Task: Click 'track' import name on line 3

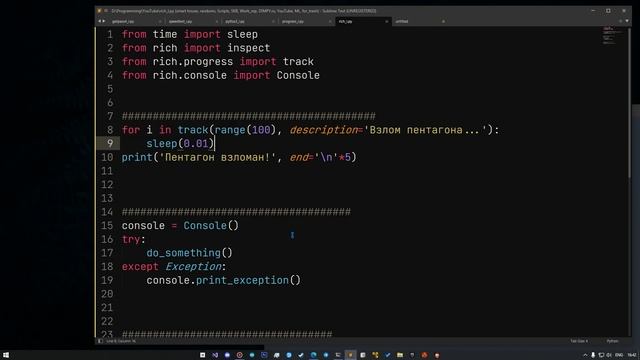Action: coord(298,62)
